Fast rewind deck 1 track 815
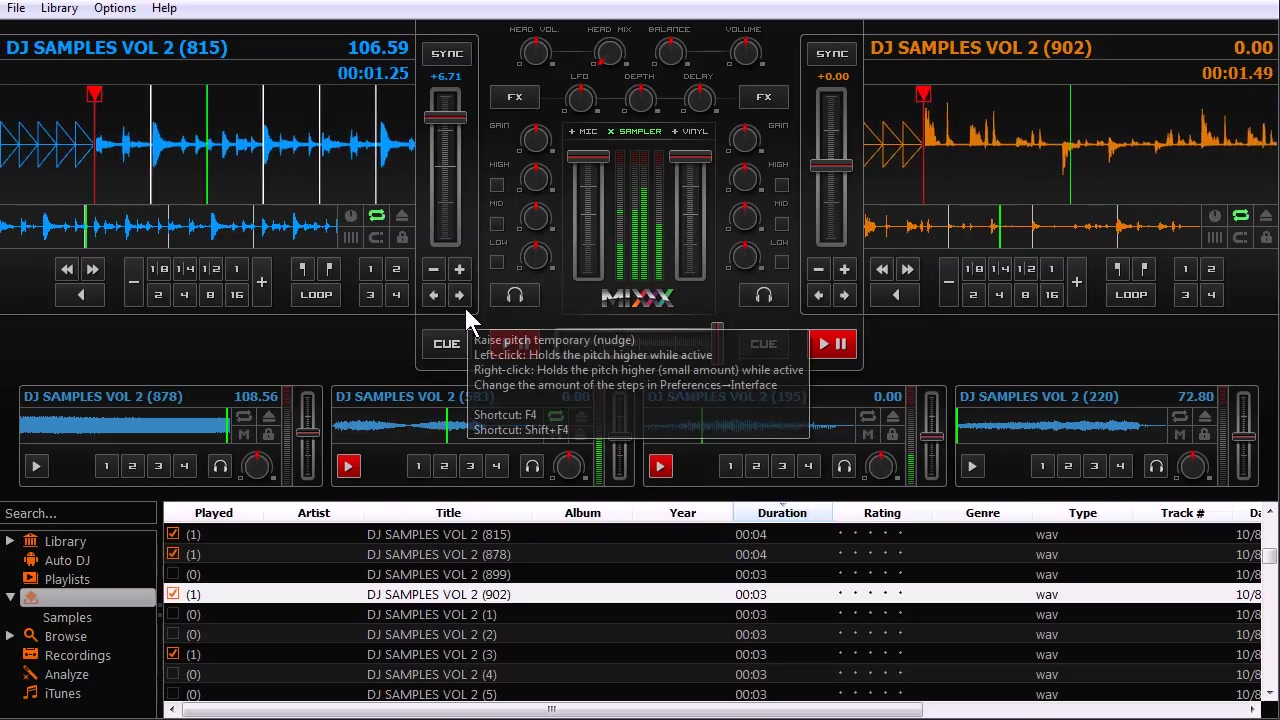Screen dimensions: 1280x720 (x=67, y=269)
